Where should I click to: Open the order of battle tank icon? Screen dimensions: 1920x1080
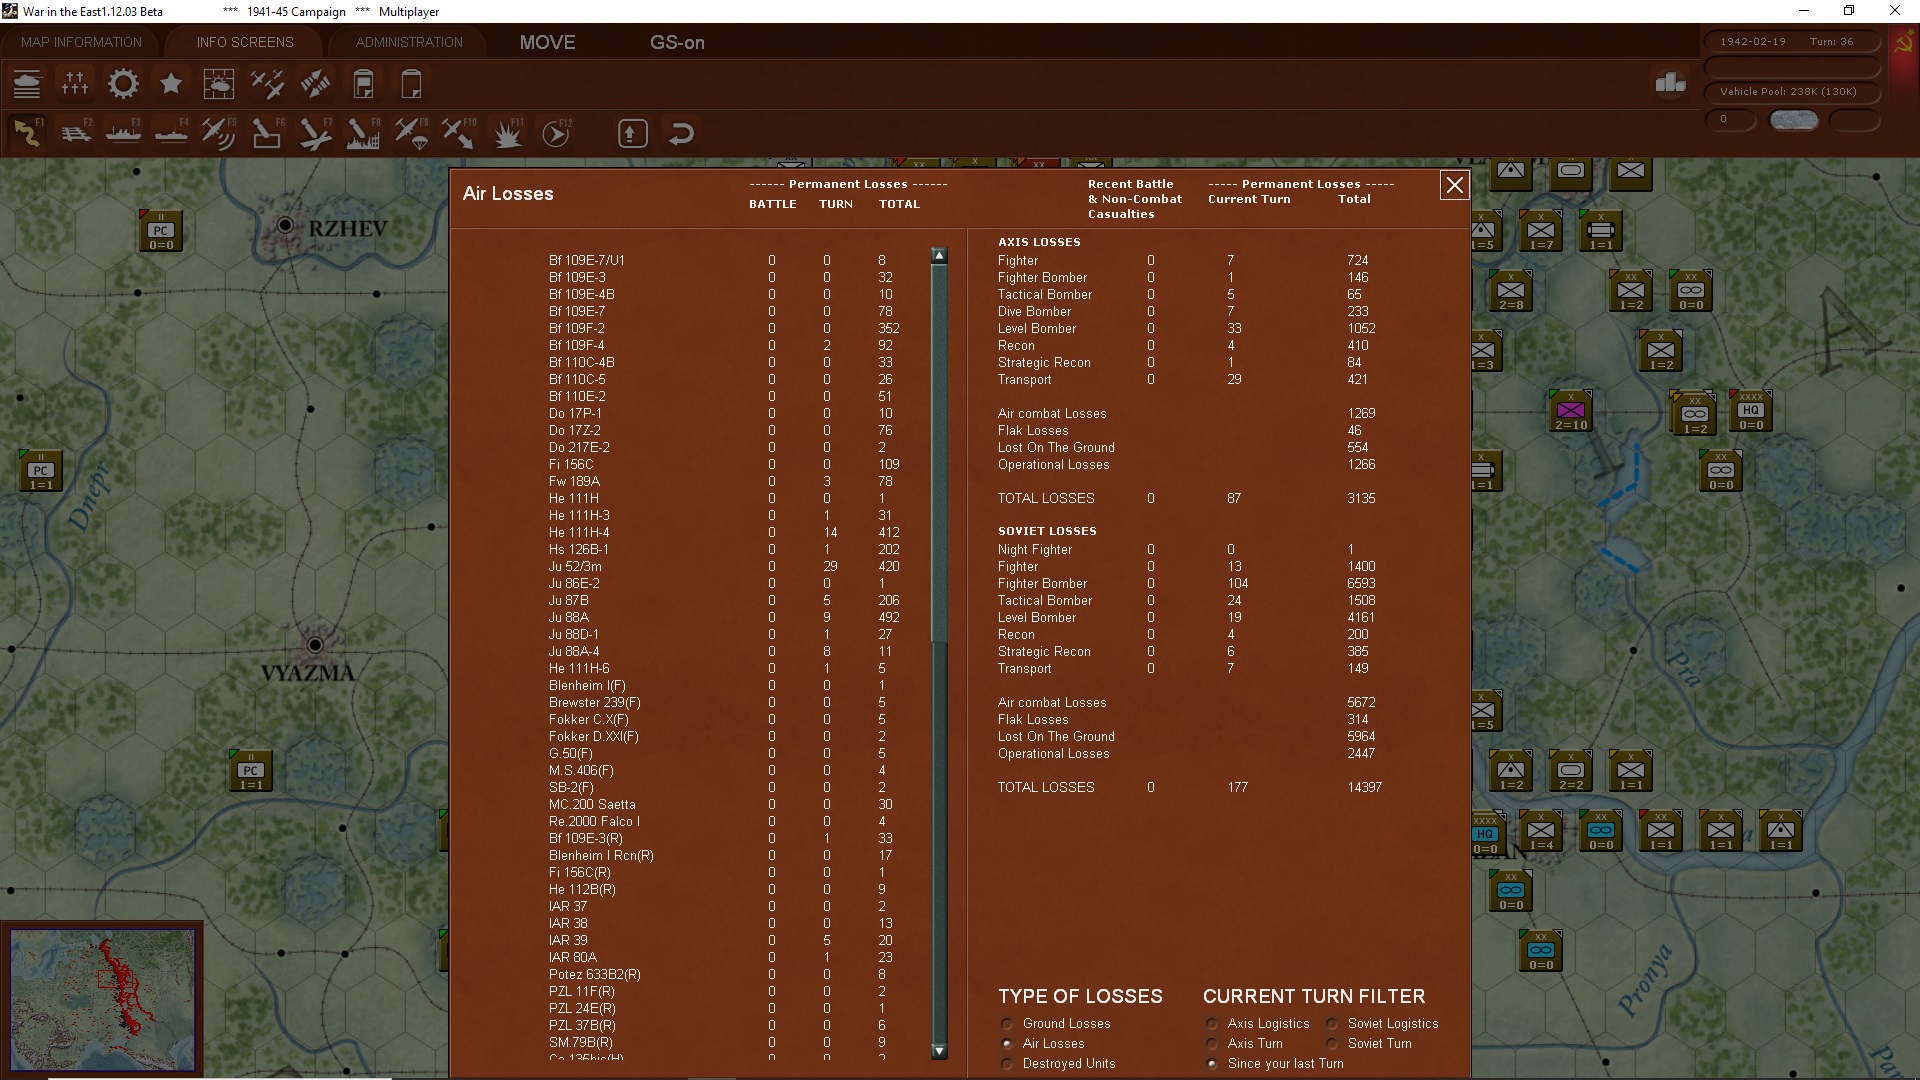[x=27, y=84]
